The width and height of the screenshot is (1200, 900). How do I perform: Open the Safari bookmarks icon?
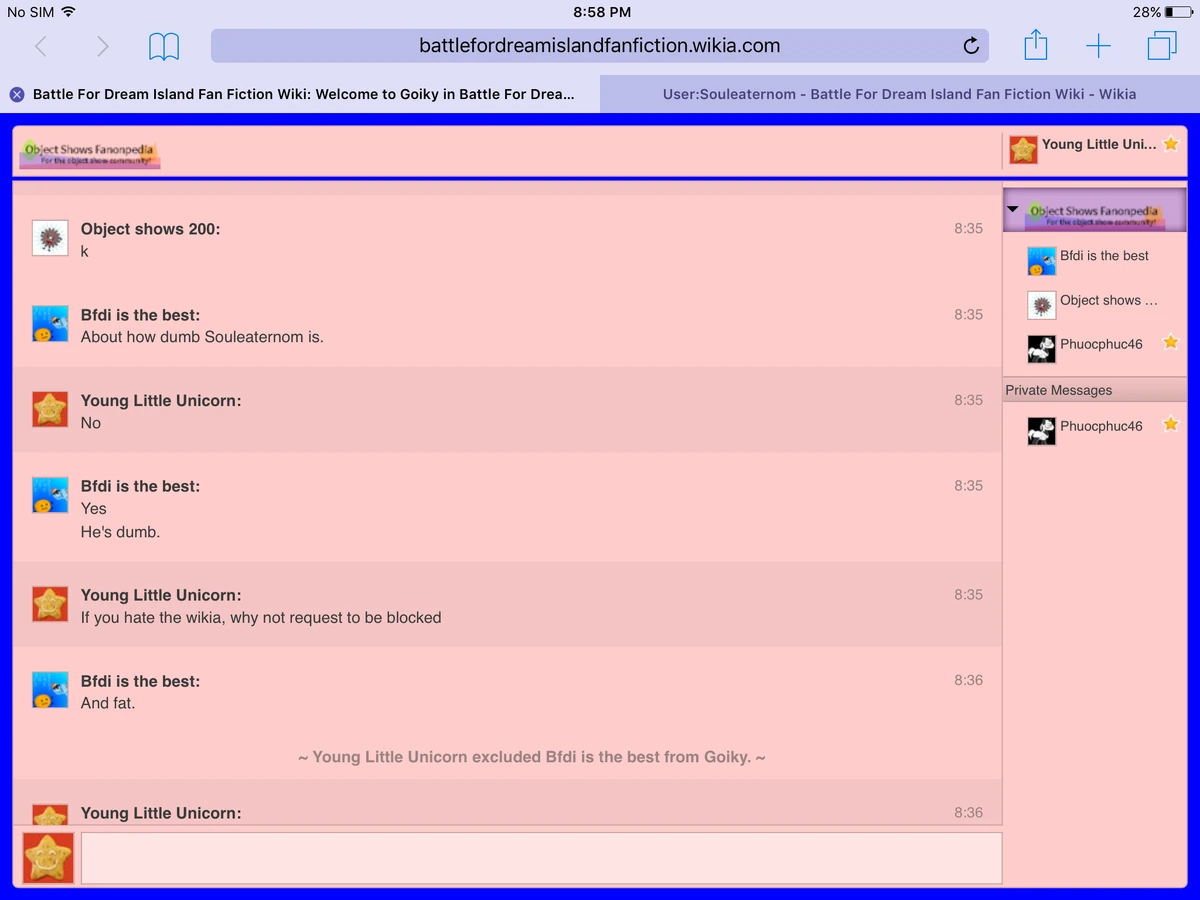pyautogui.click(x=163, y=45)
